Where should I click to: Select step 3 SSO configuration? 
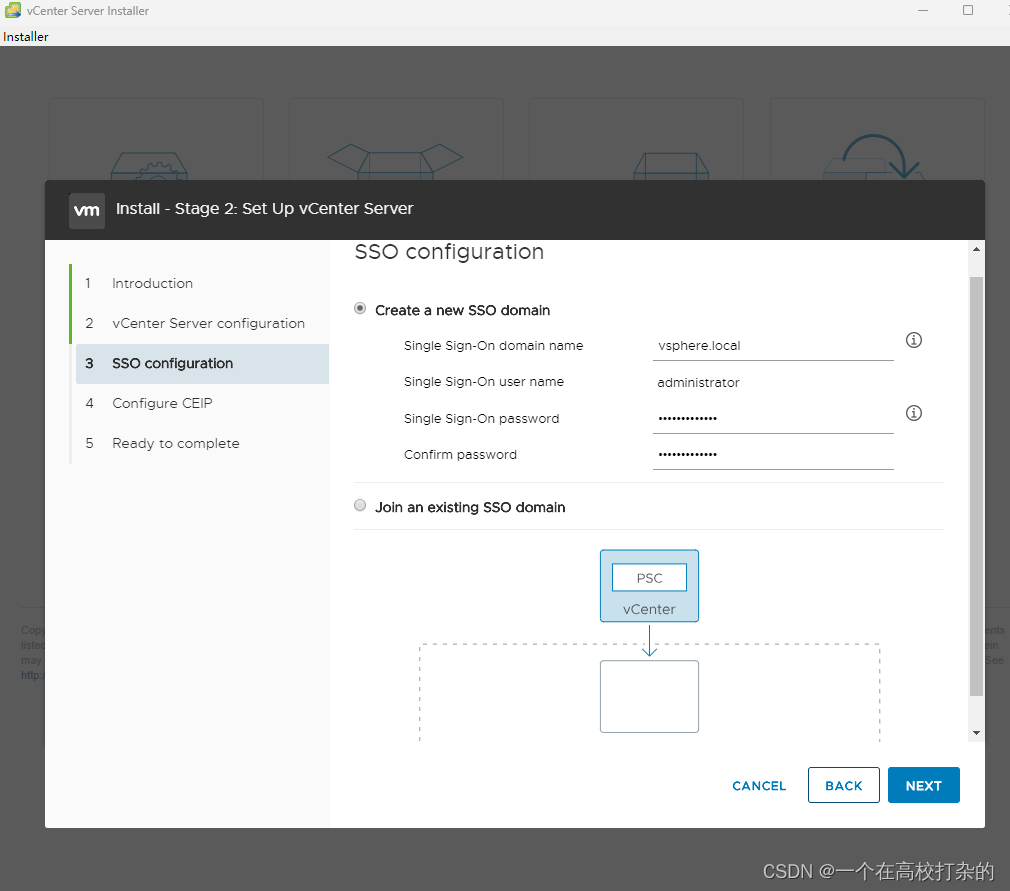(x=202, y=363)
